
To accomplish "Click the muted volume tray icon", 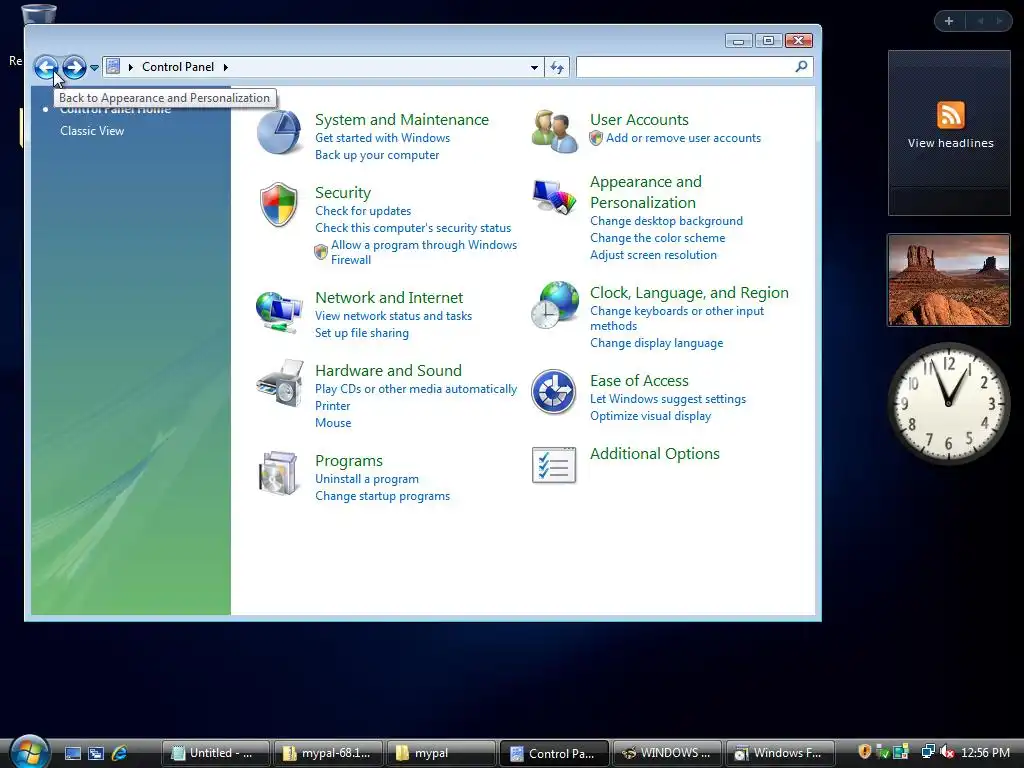I will pos(947,752).
